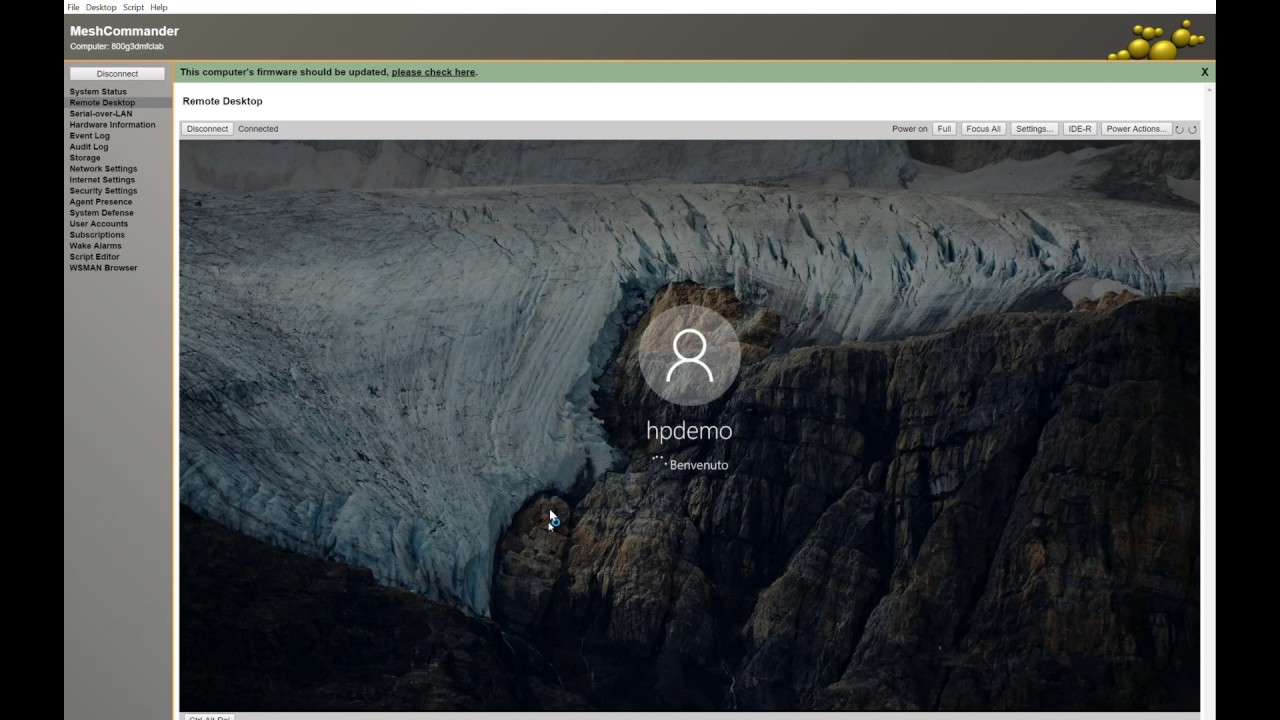Follow the 'please check here' firmware link
The width and height of the screenshot is (1280, 720).
(x=433, y=72)
